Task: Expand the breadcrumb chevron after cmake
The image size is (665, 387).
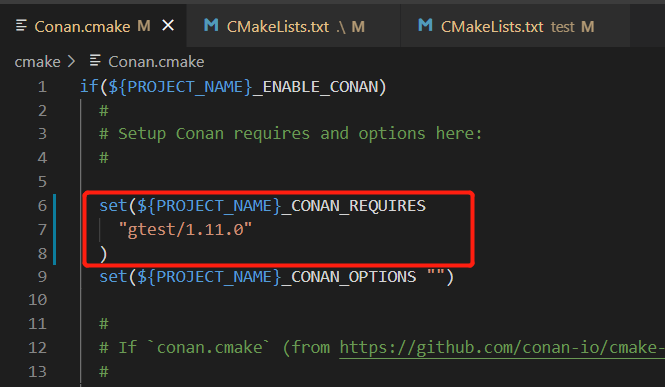Action: coord(71,62)
